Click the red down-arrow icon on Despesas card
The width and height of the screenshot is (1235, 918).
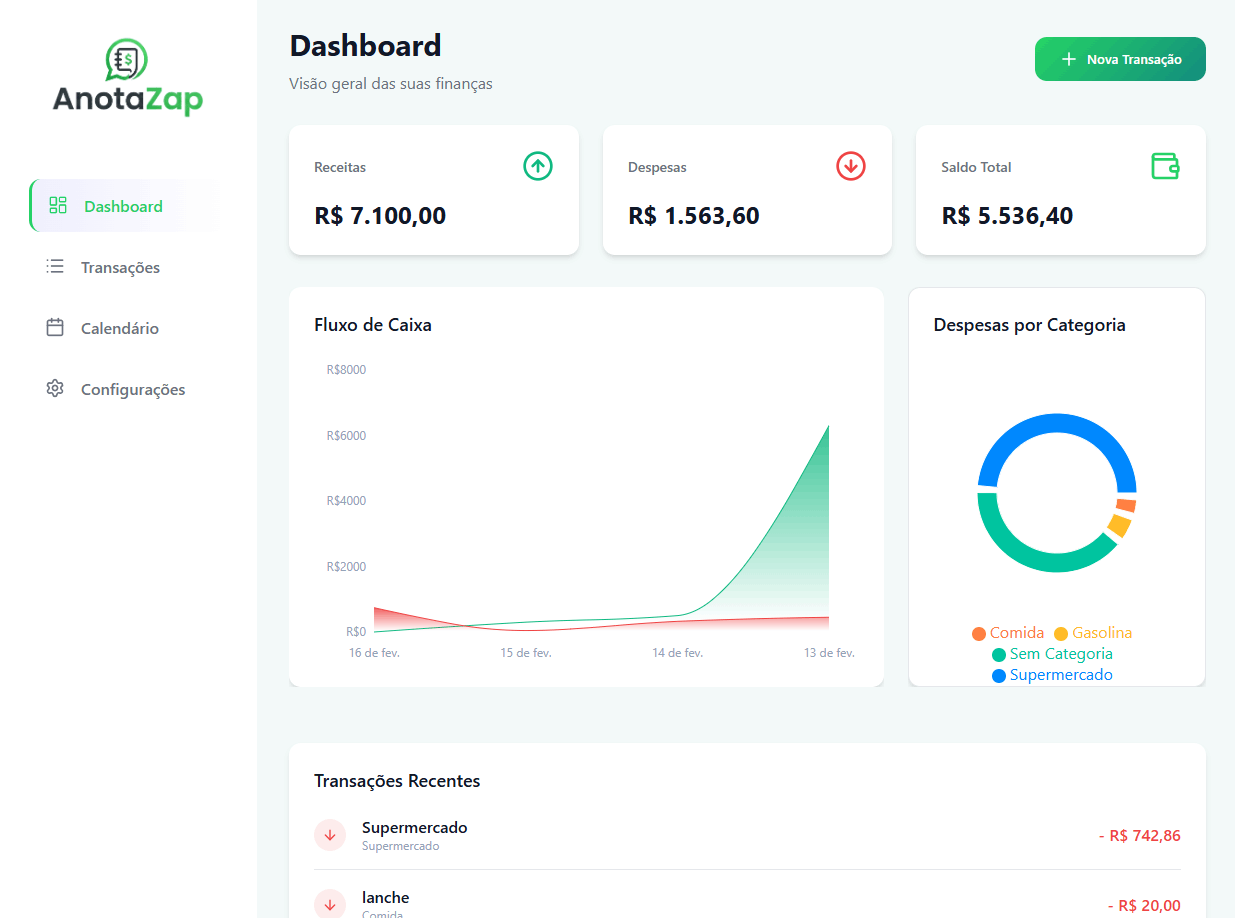pyautogui.click(x=850, y=166)
